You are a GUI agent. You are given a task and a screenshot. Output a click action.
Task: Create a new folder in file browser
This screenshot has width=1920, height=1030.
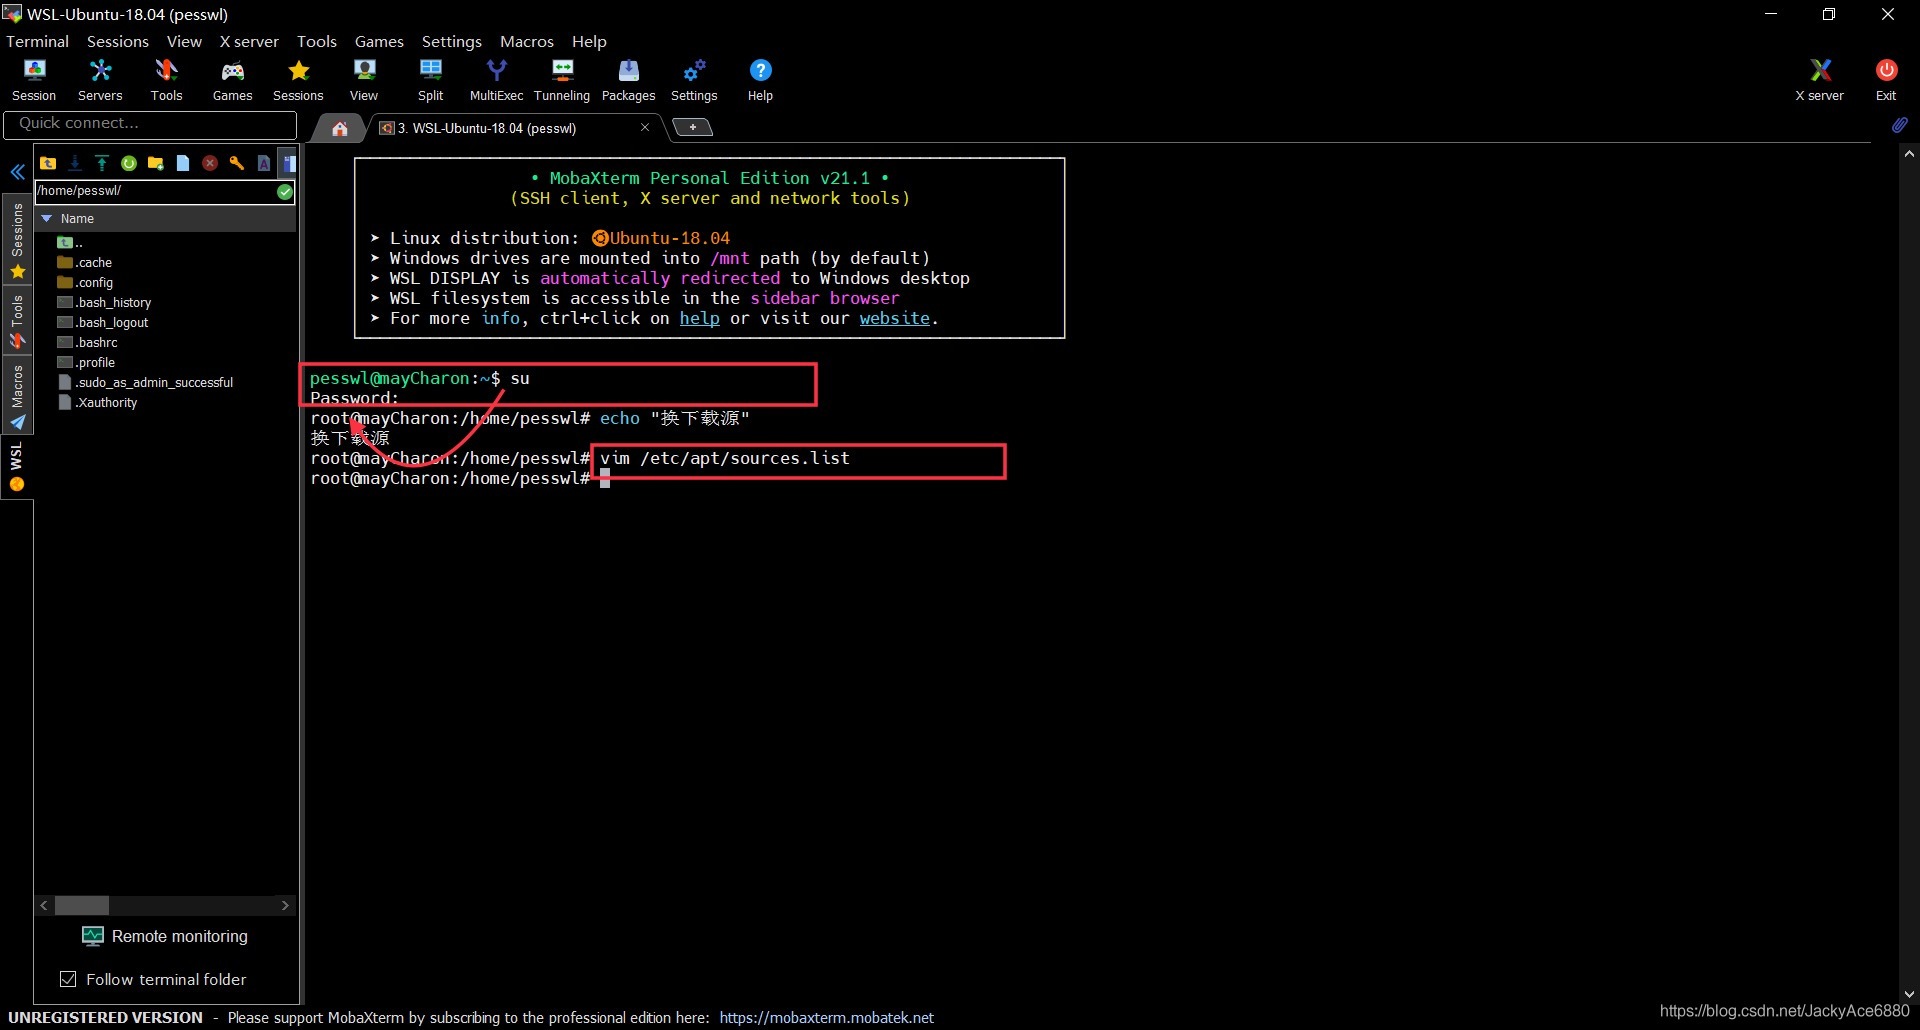[156, 163]
